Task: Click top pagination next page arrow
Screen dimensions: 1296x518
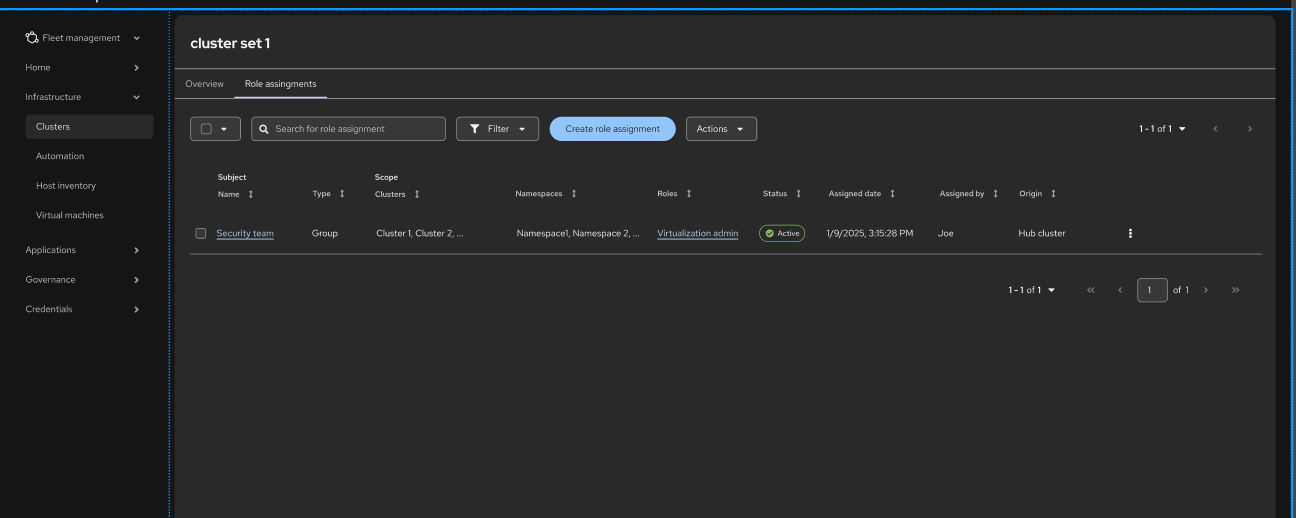Action: [x=1250, y=129]
